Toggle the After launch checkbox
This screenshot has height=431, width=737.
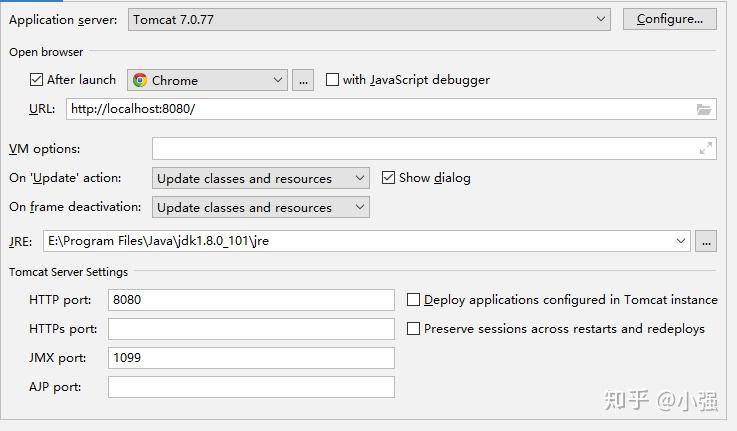[x=36, y=79]
